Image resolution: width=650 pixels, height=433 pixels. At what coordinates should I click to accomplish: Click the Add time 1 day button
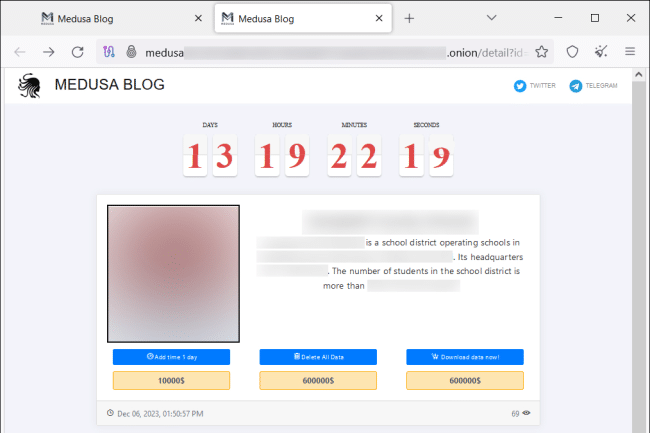(171, 357)
